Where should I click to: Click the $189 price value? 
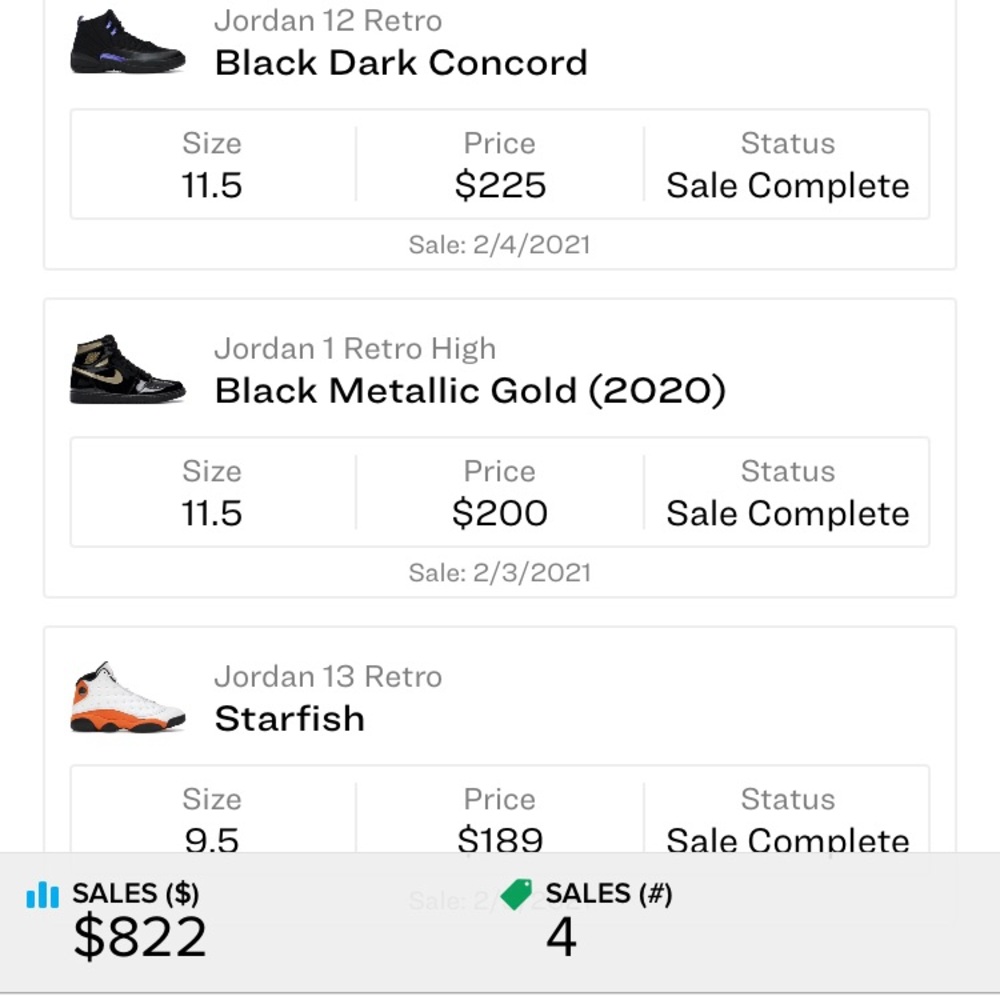500,839
